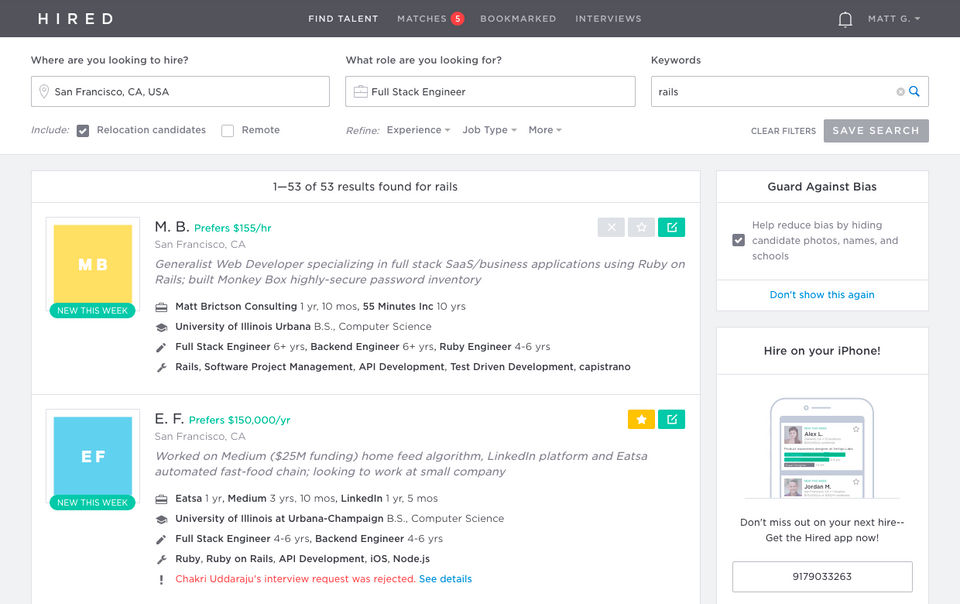
Task: Open the notifications bell icon
Action: click(x=845, y=20)
